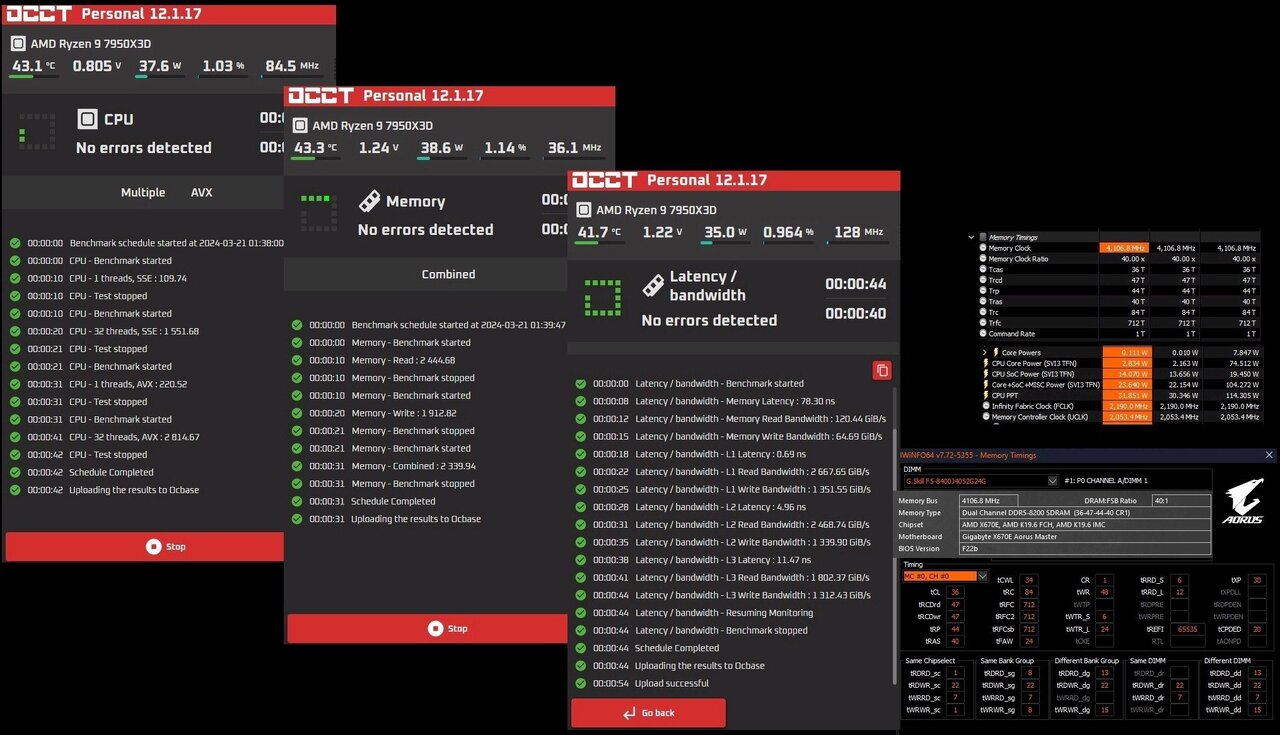Click the Latency / bandwidth log scrollbar
The width and height of the screenshot is (1280, 735).
pyautogui.click(x=893, y=540)
